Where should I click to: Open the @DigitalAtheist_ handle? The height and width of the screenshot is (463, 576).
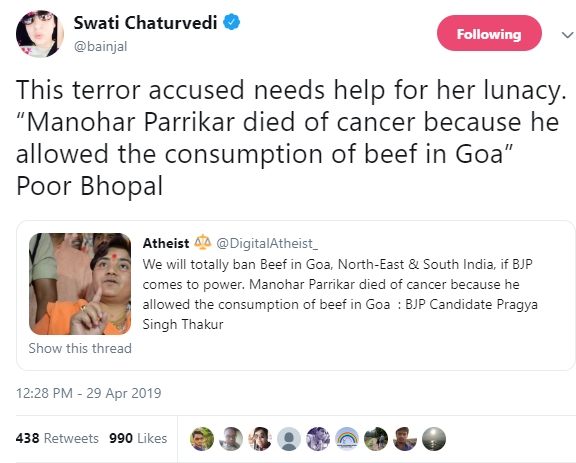coord(267,243)
